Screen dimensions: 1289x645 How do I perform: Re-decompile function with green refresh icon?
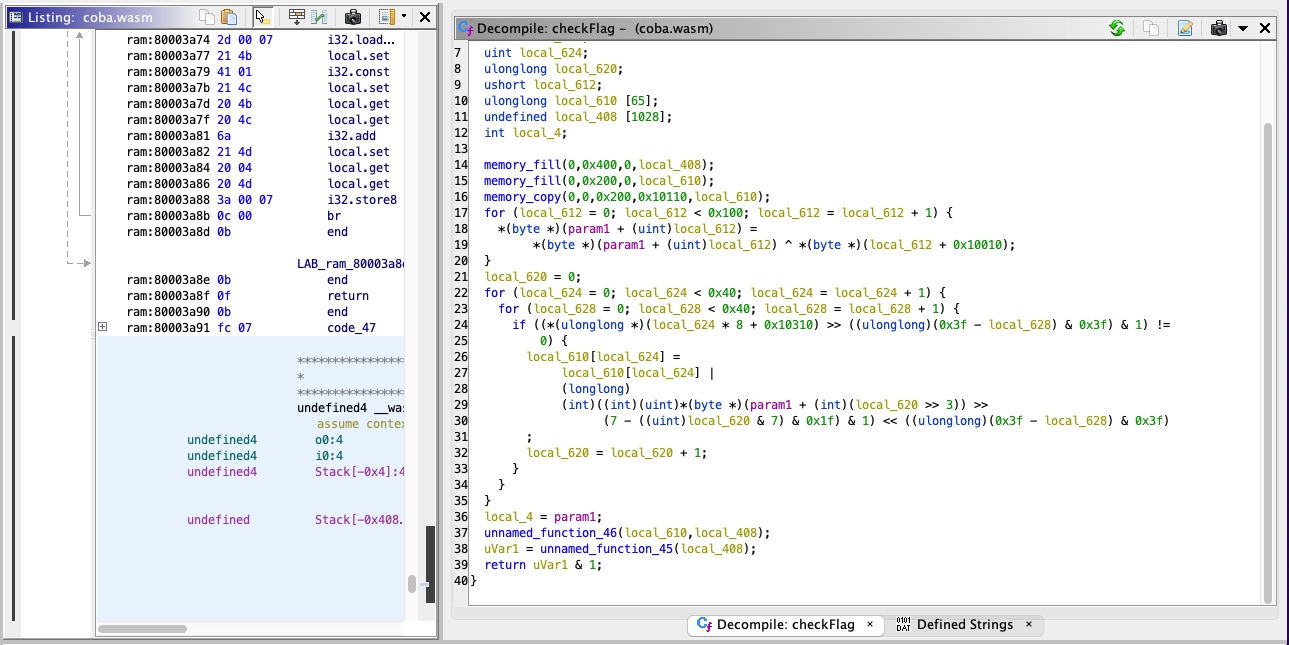click(1117, 28)
